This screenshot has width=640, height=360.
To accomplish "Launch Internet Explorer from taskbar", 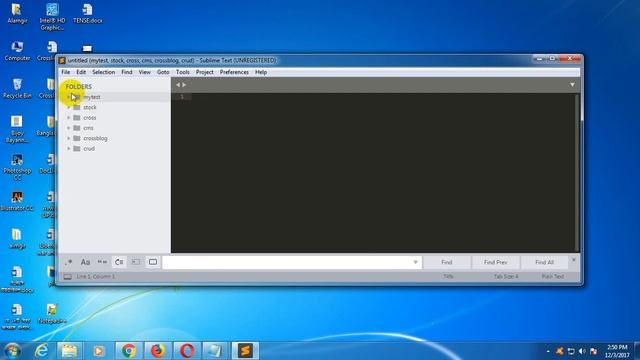I will 42,351.
